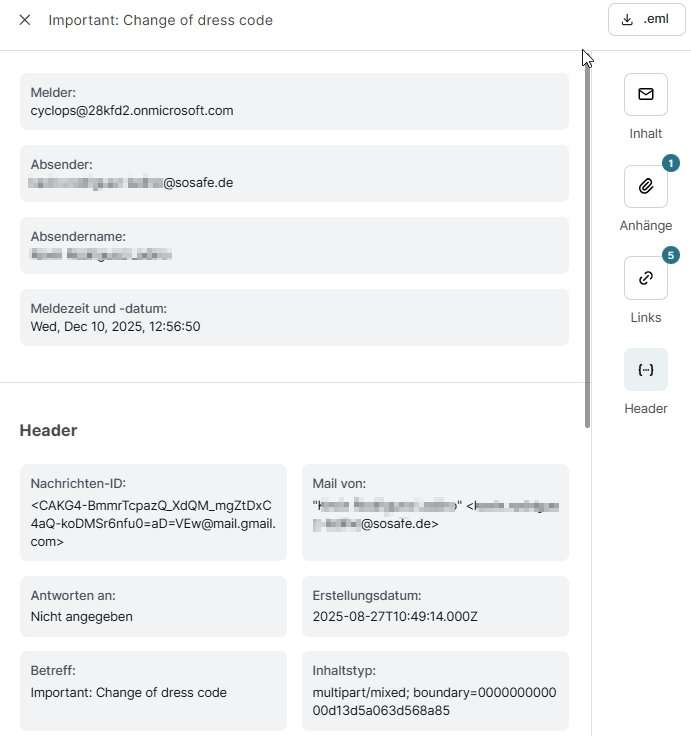Image resolution: width=691 pixels, height=736 pixels.
Task: Select the Header curly-braces icon
Action: coord(646,370)
